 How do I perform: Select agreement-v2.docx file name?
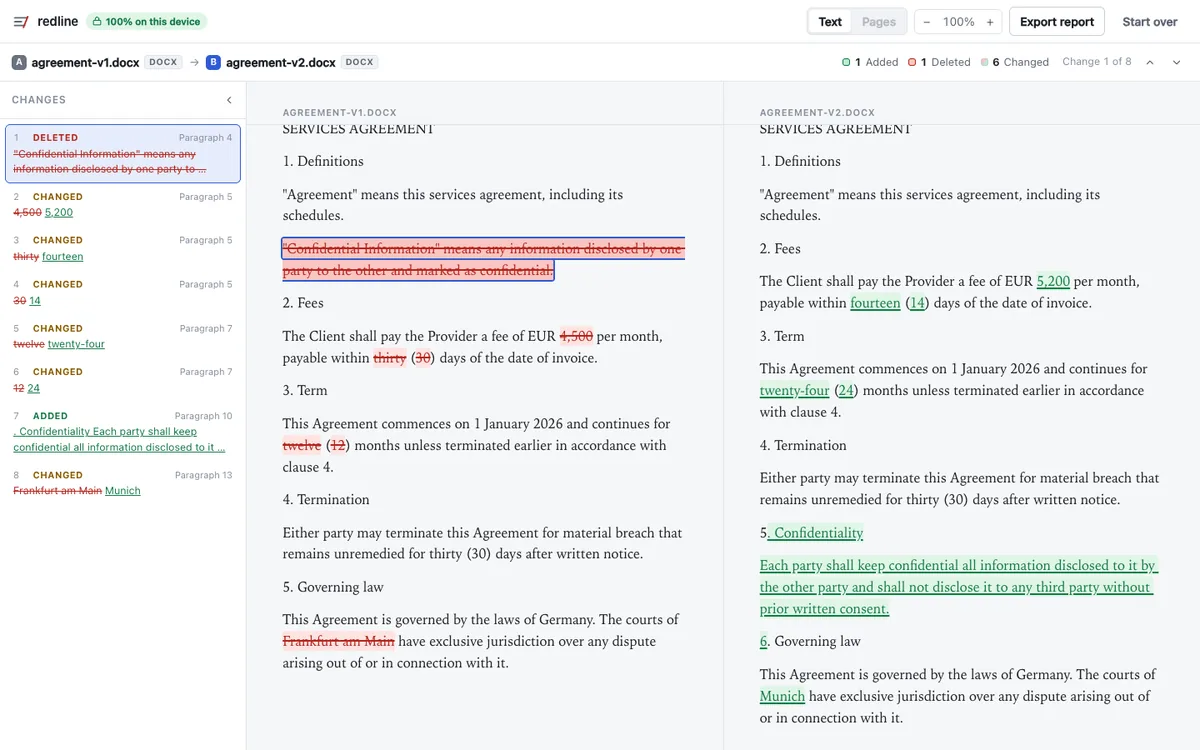pyautogui.click(x=281, y=62)
